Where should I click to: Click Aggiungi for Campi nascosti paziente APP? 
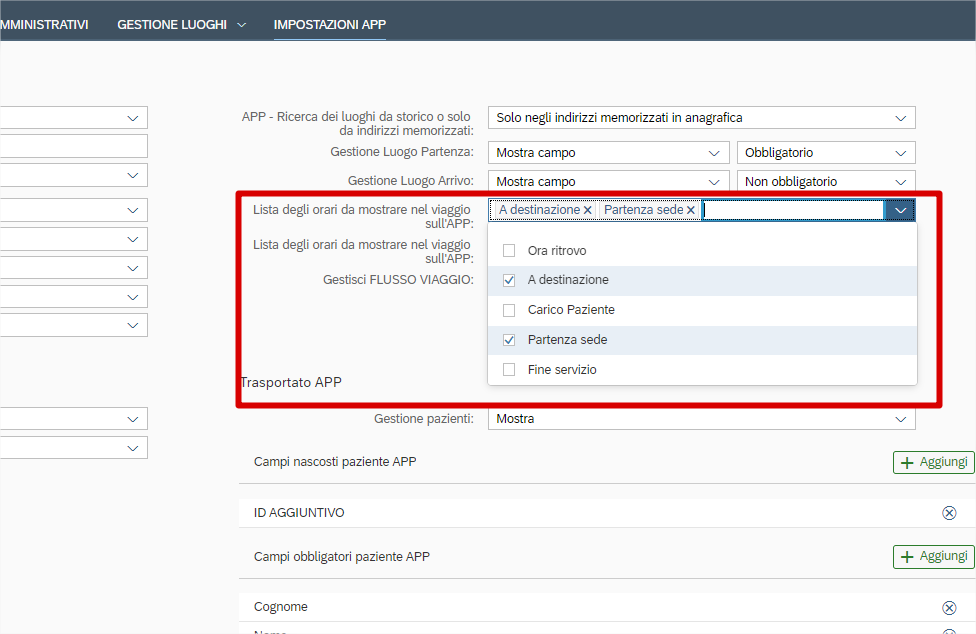pyautogui.click(x=933, y=462)
